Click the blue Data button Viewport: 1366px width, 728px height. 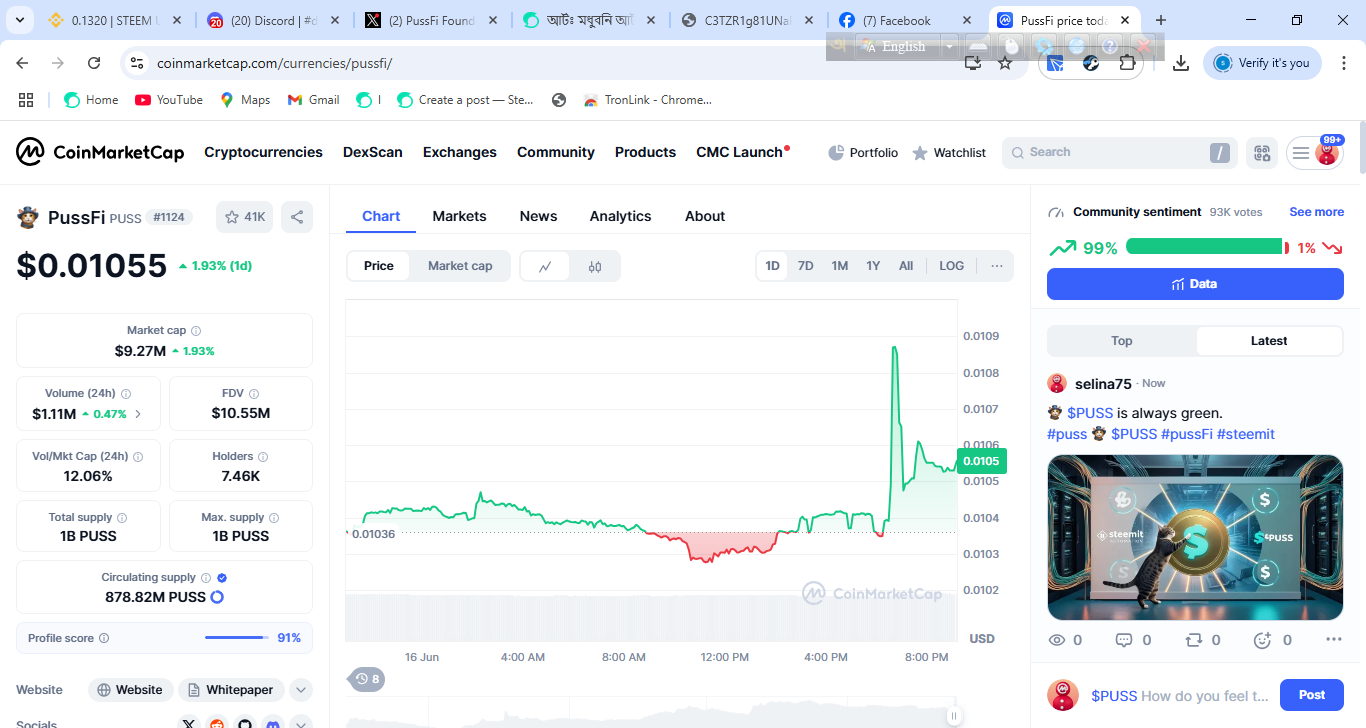click(x=1195, y=284)
